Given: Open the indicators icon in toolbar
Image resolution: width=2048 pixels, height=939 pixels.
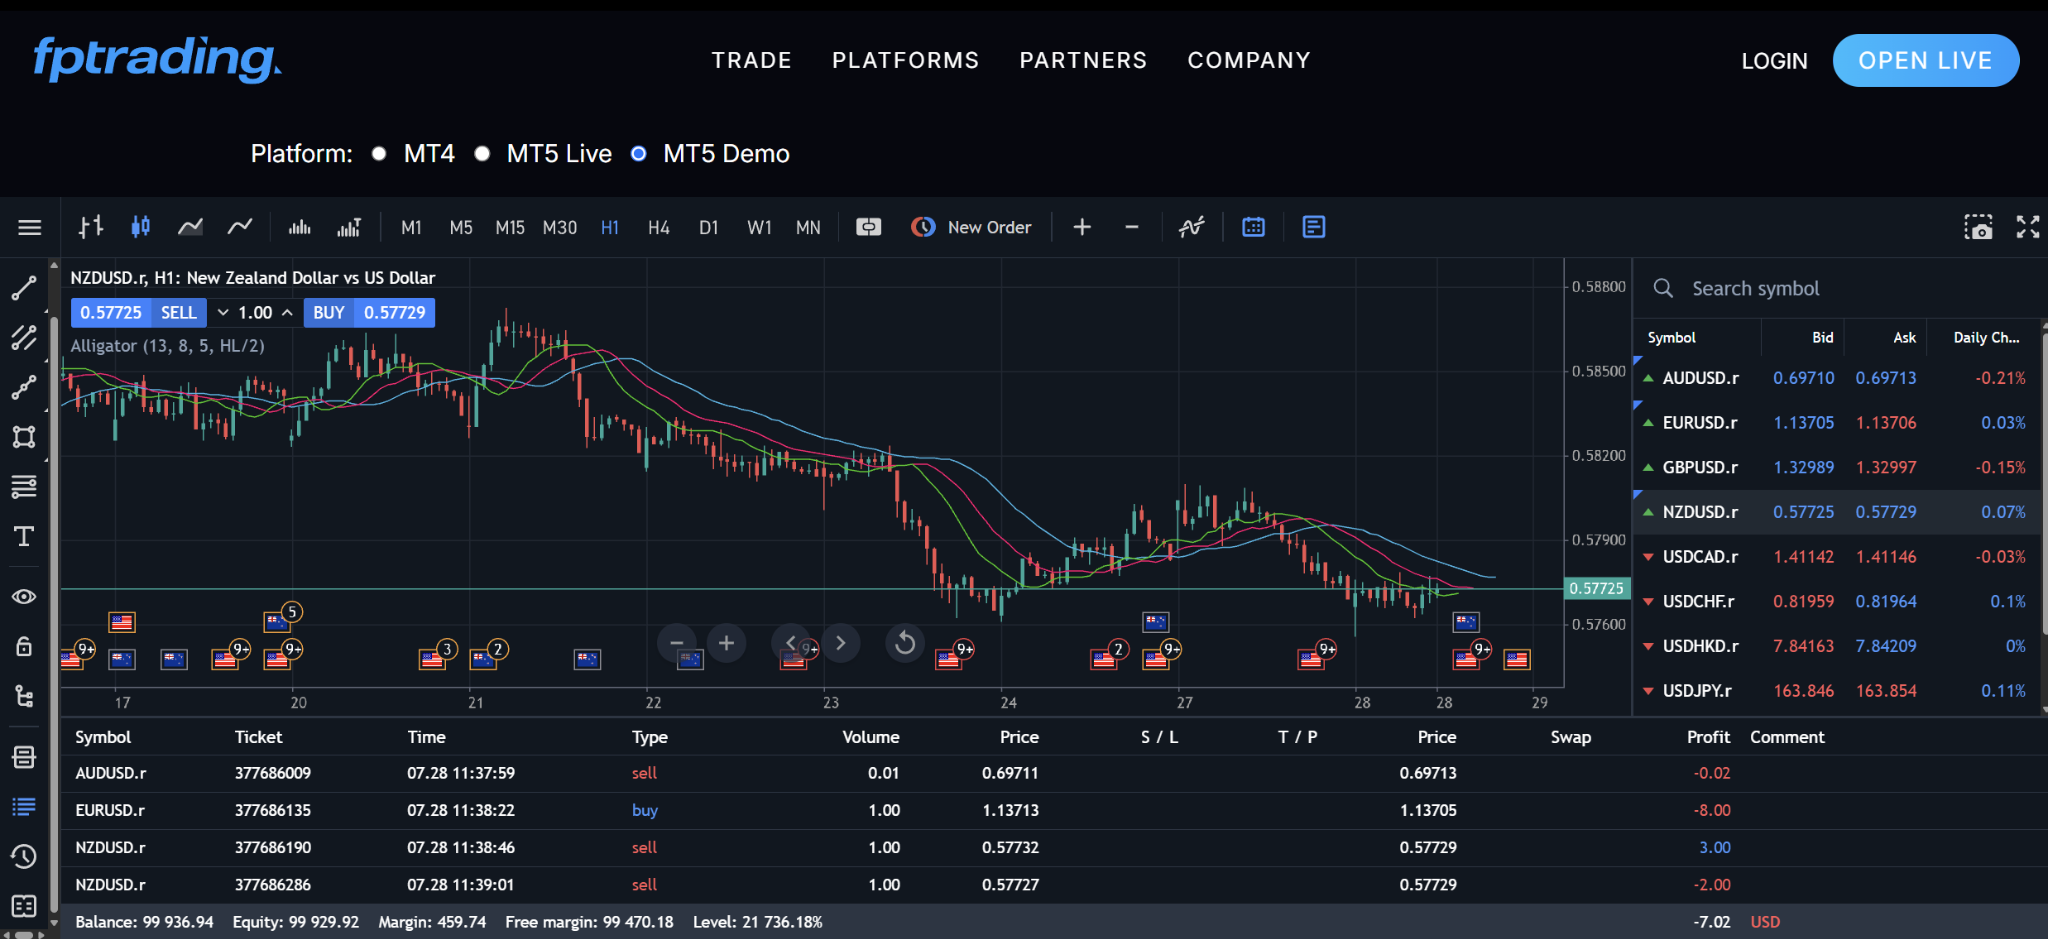Looking at the screenshot, I should point(1191,227).
